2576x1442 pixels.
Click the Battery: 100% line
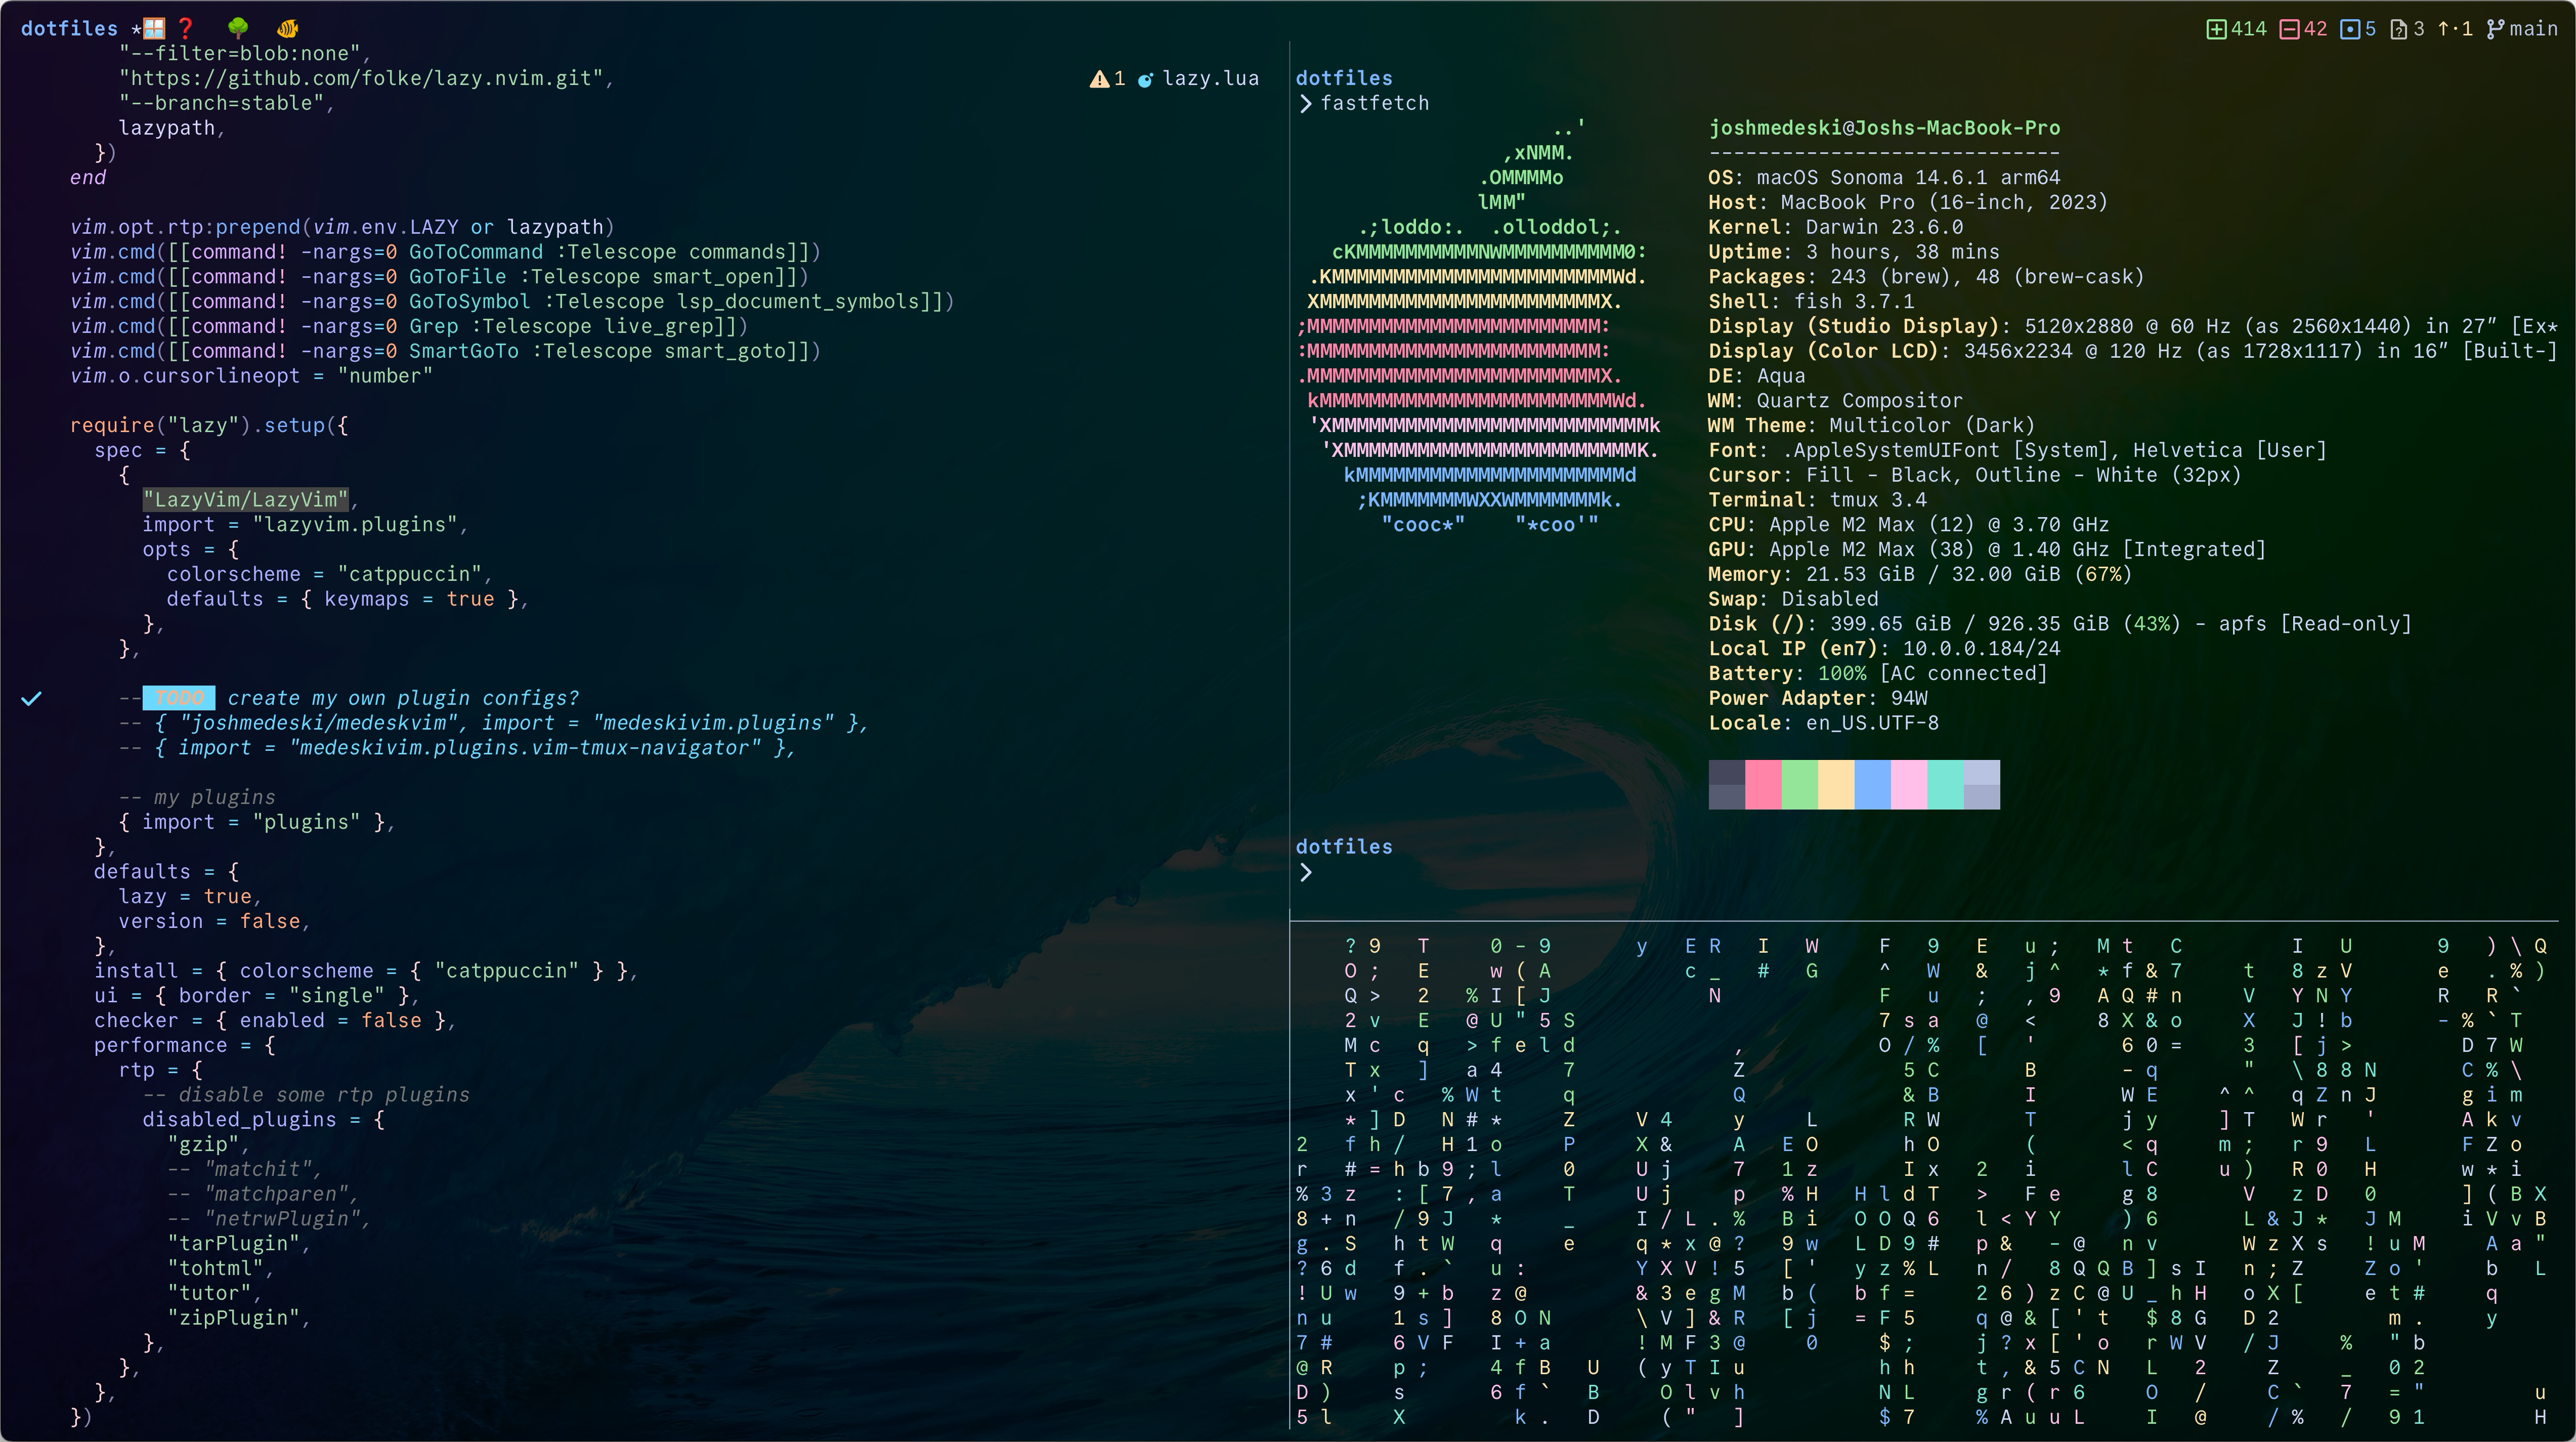click(1878, 673)
